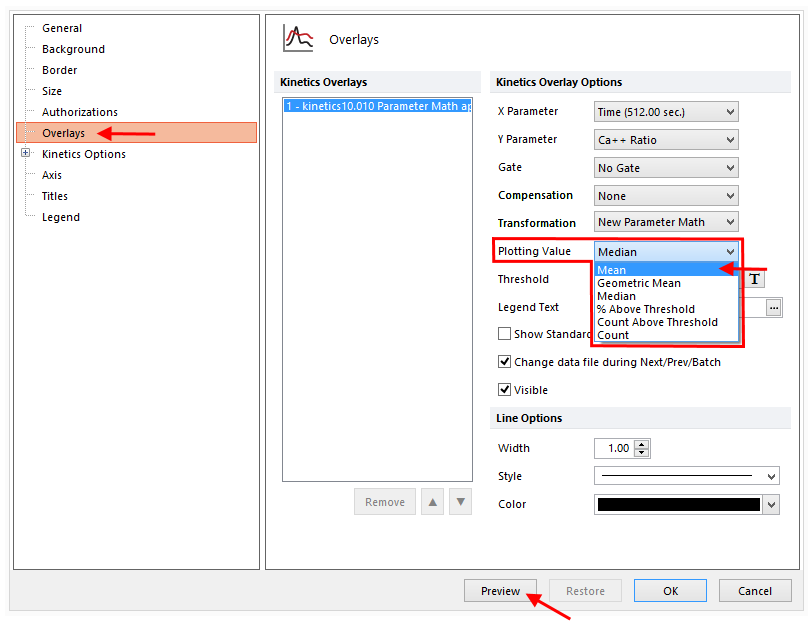812x630 pixels.
Task: Increase line width with spinner up arrow
Action: 641,444
